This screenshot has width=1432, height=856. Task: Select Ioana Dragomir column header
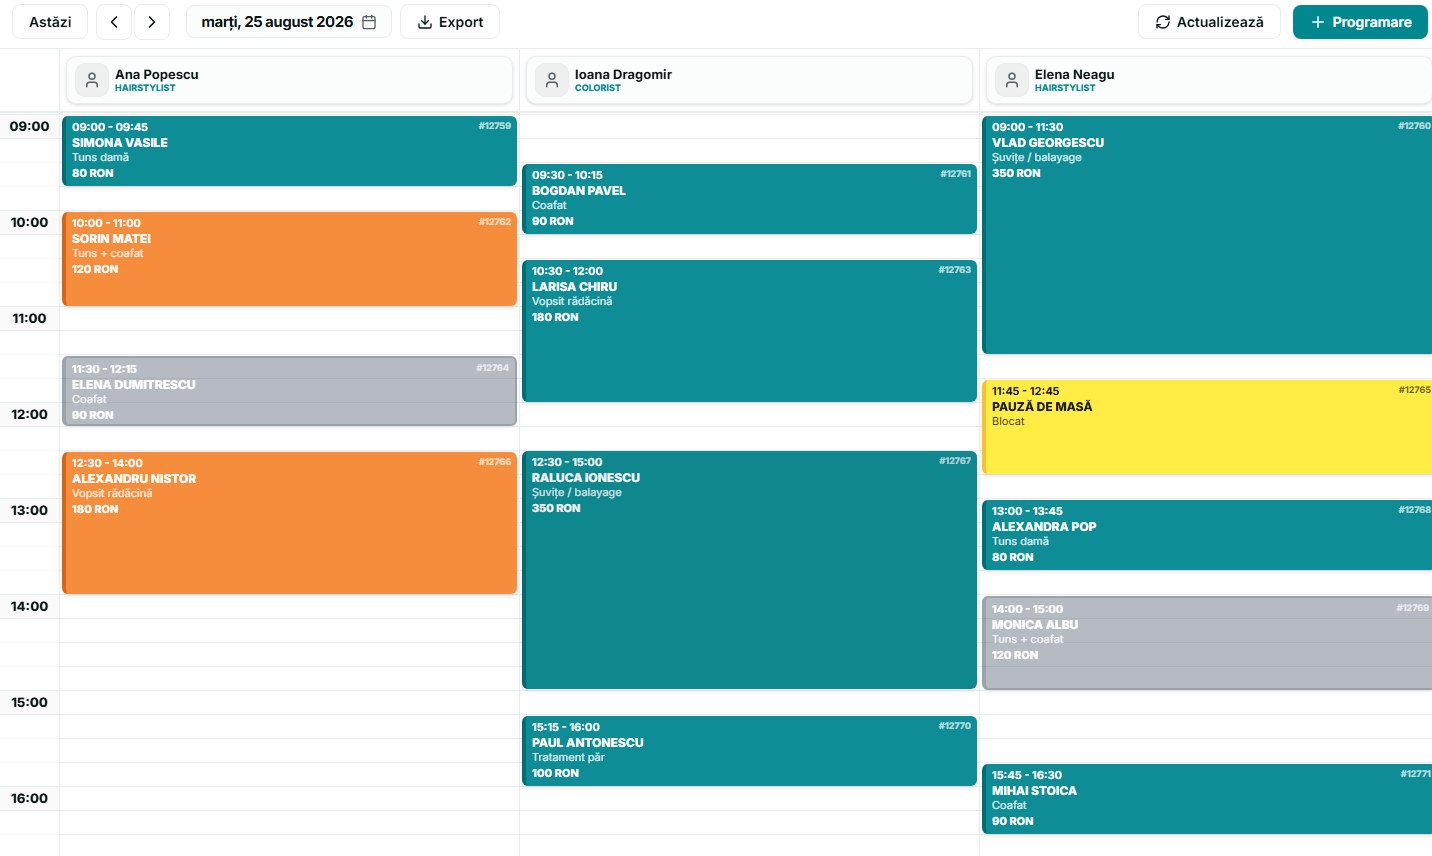pos(750,80)
